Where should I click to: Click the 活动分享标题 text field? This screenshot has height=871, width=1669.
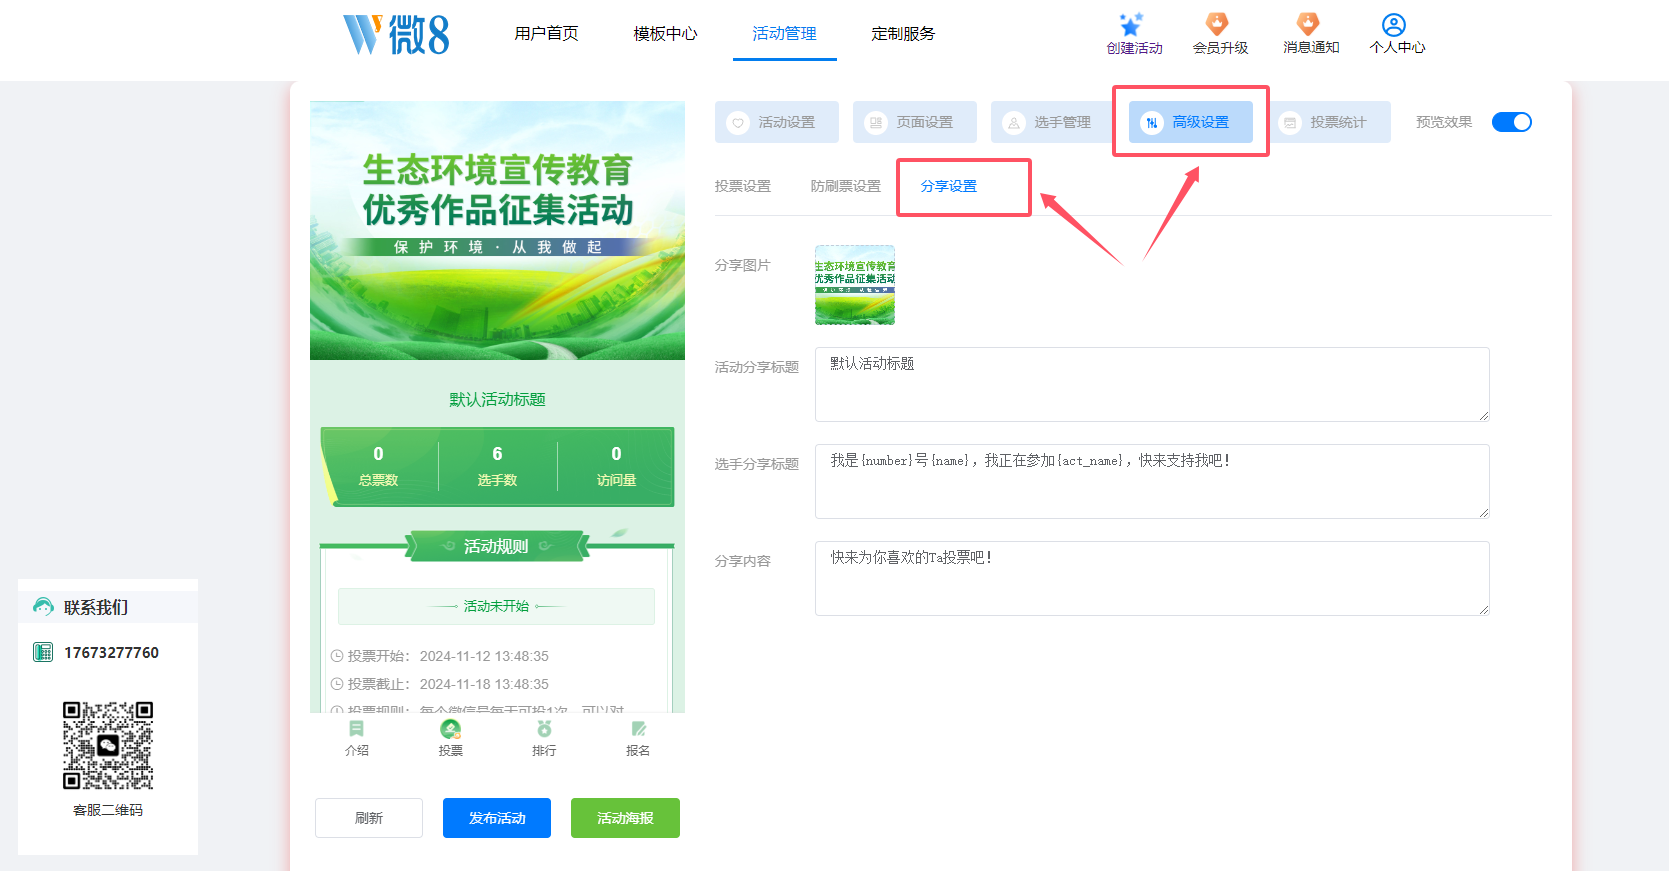(1152, 384)
